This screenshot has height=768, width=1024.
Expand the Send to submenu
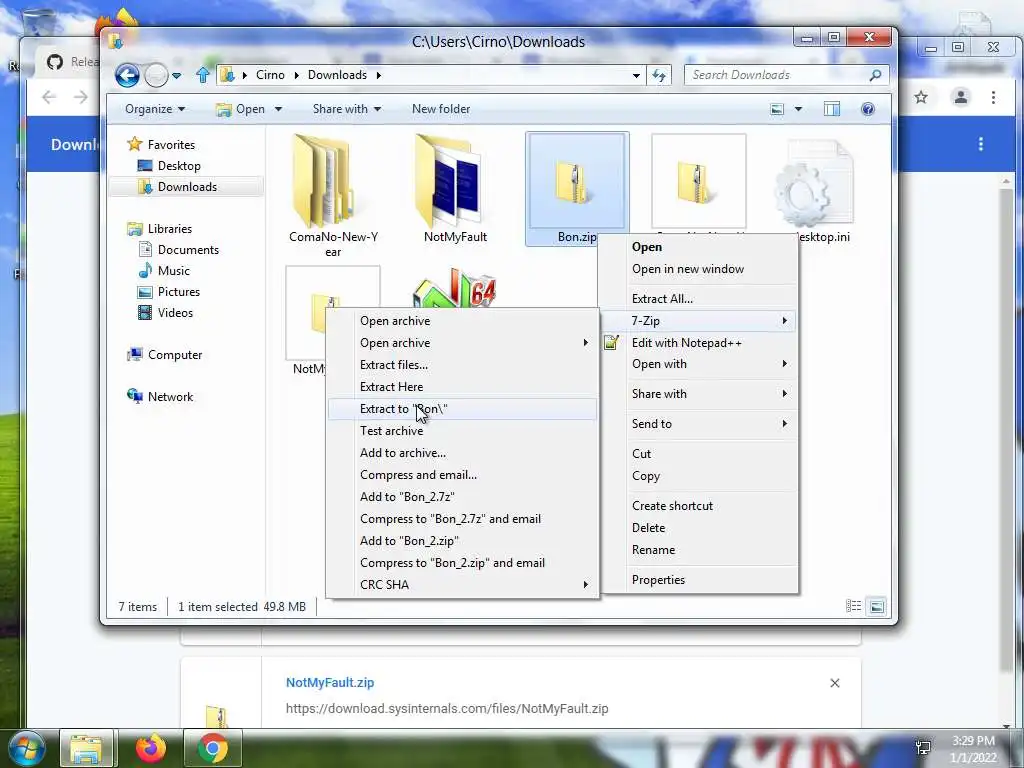click(x=699, y=424)
